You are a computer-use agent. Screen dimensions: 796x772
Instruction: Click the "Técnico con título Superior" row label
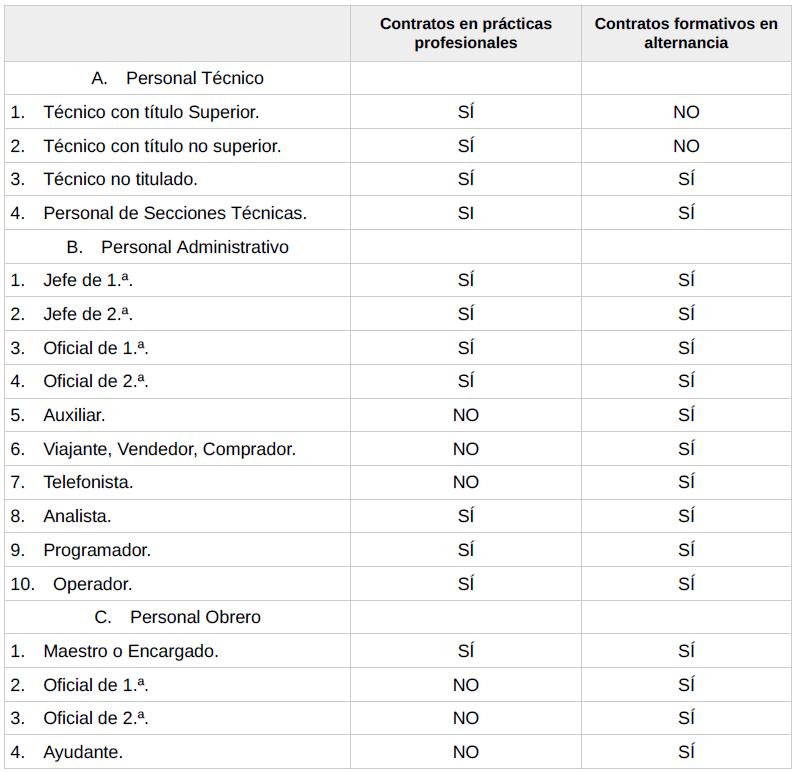tap(151, 112)
